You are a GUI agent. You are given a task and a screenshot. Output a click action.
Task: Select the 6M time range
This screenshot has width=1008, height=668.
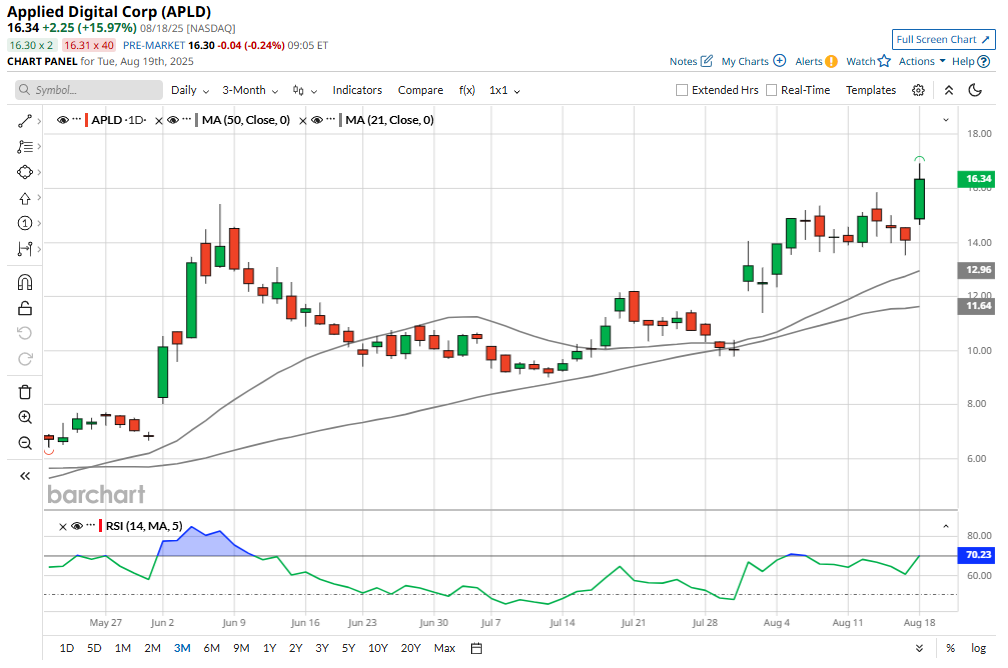(x=212, y=648)
